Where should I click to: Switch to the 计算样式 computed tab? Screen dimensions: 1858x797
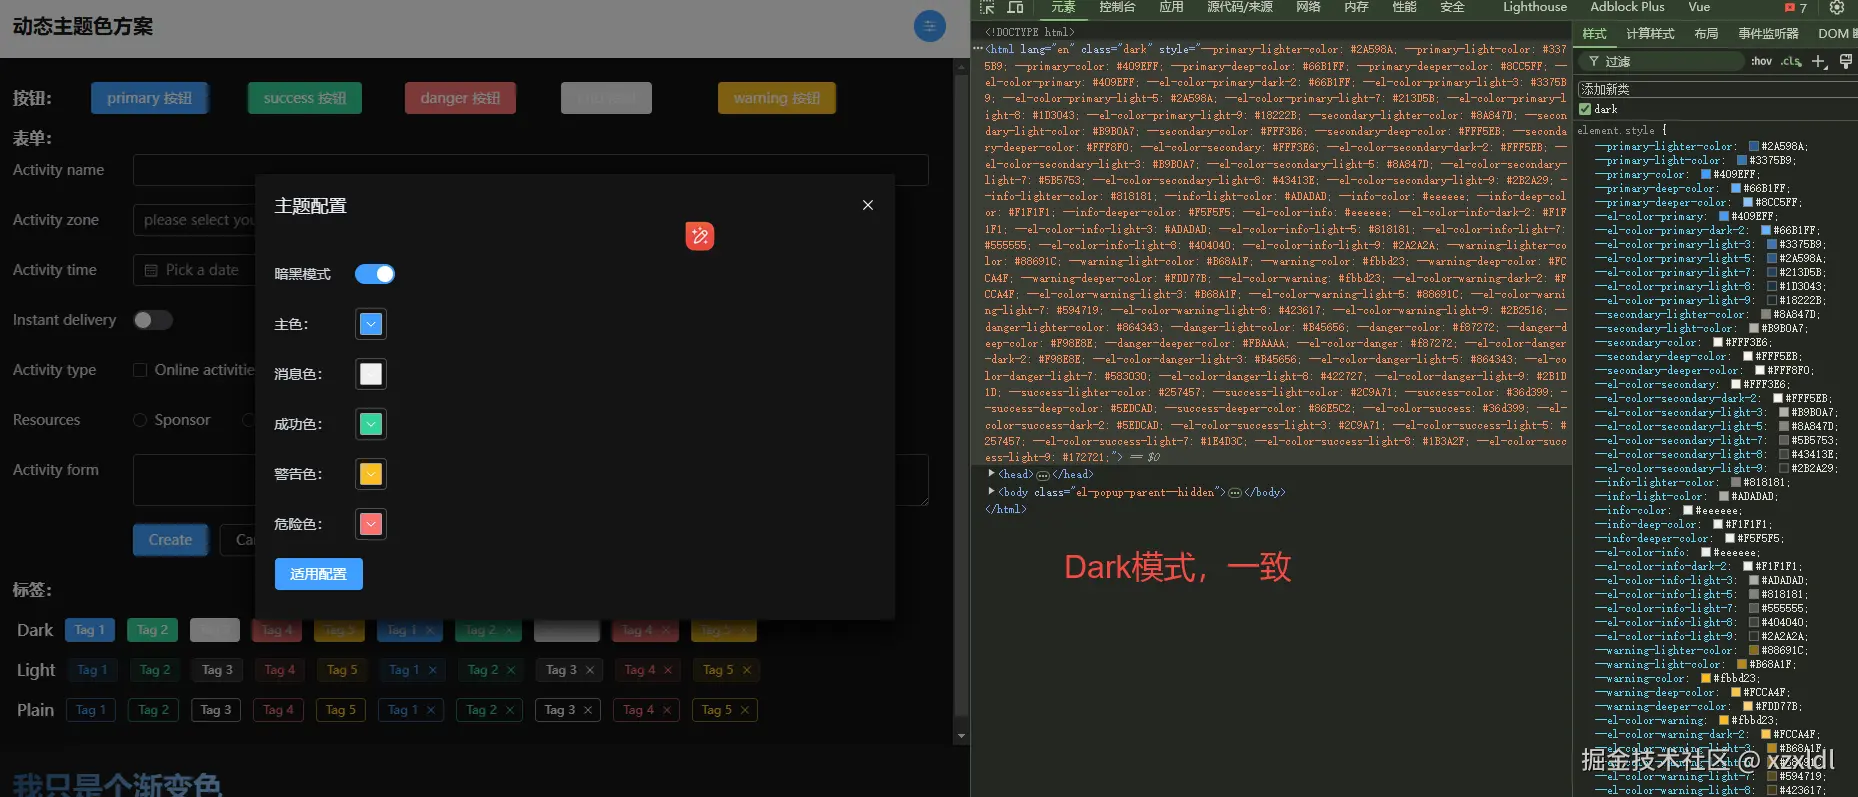point(1650,34)
